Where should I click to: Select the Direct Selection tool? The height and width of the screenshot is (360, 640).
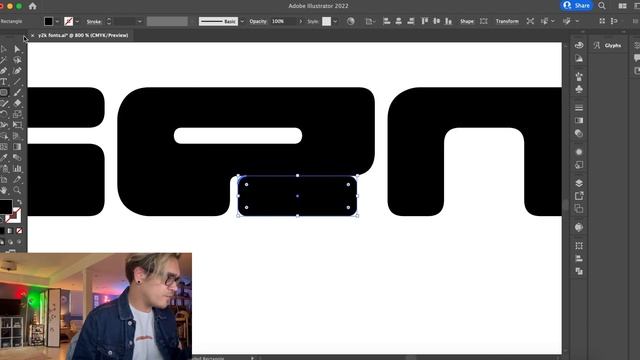point(17,49)
